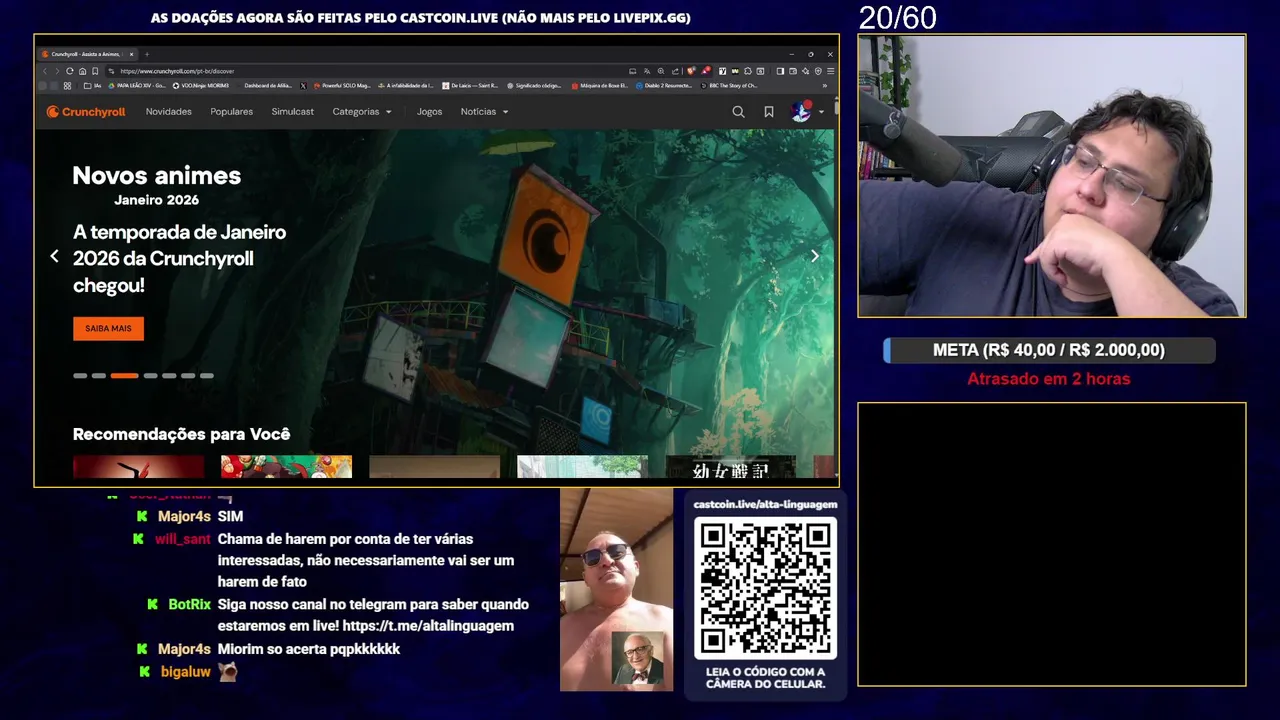
Task: Click the will_sant chat username
Action: [x=183, y=539]
